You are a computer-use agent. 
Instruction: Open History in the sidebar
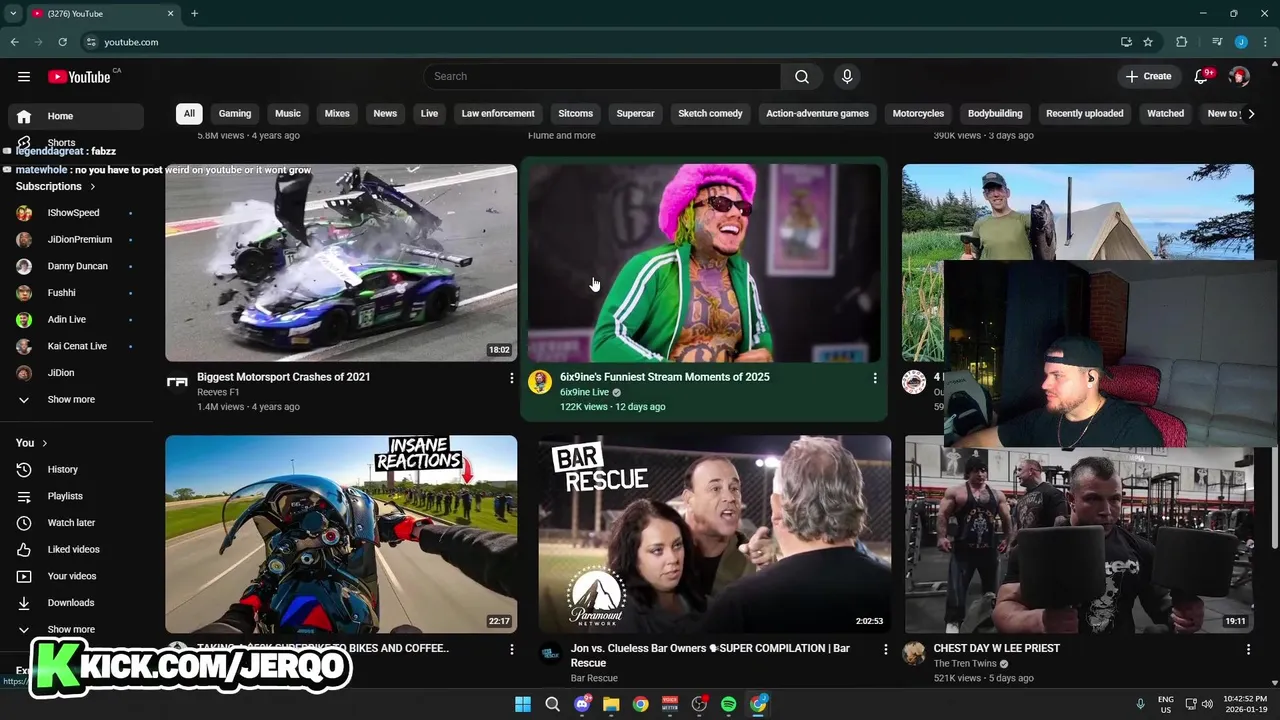click(x=76, y=470)
